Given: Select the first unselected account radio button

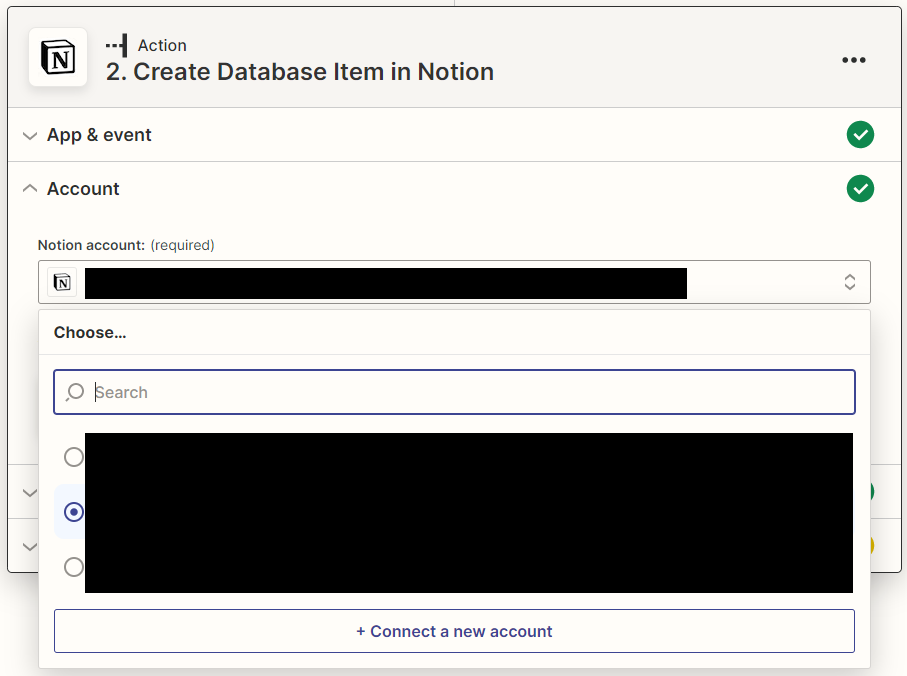Looking at the screenshot, I should 73,457.
